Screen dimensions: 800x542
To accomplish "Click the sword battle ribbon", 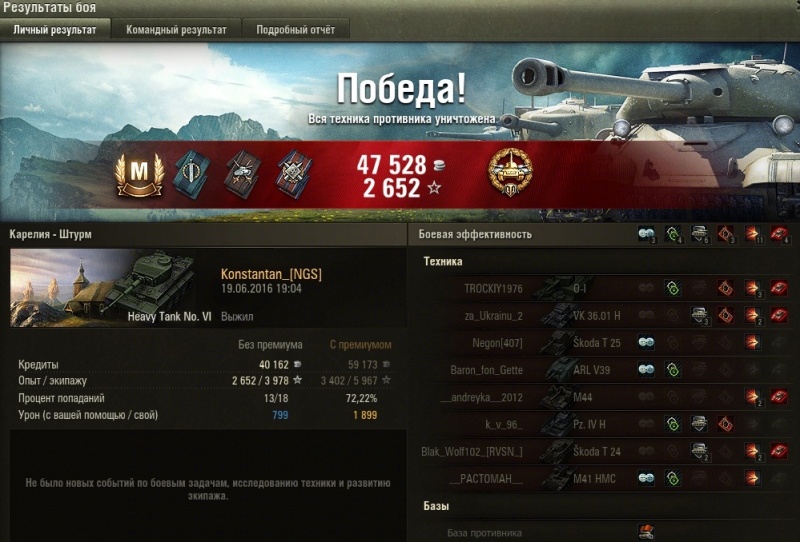I will (192, 174).
